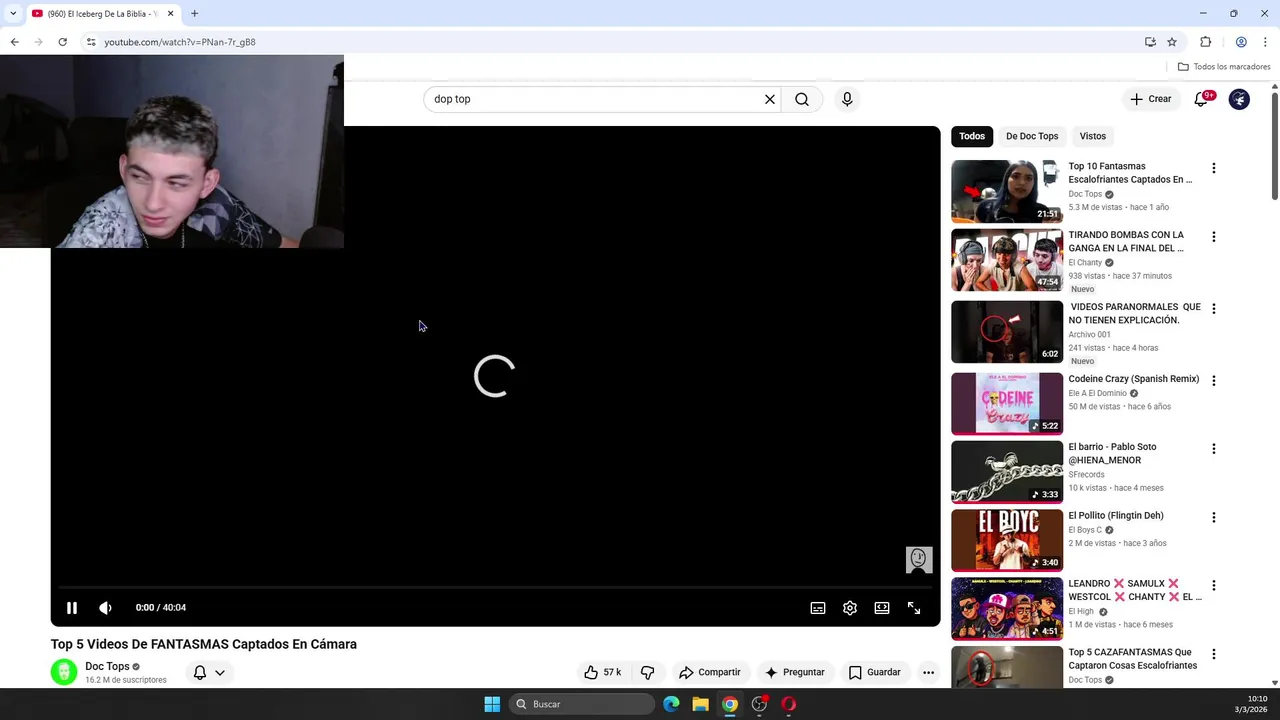This screenshot has height=720, width=1280.
Task: Open options for Top 5 CAZAFANTASMAS video
Action: click(1214, 654)
